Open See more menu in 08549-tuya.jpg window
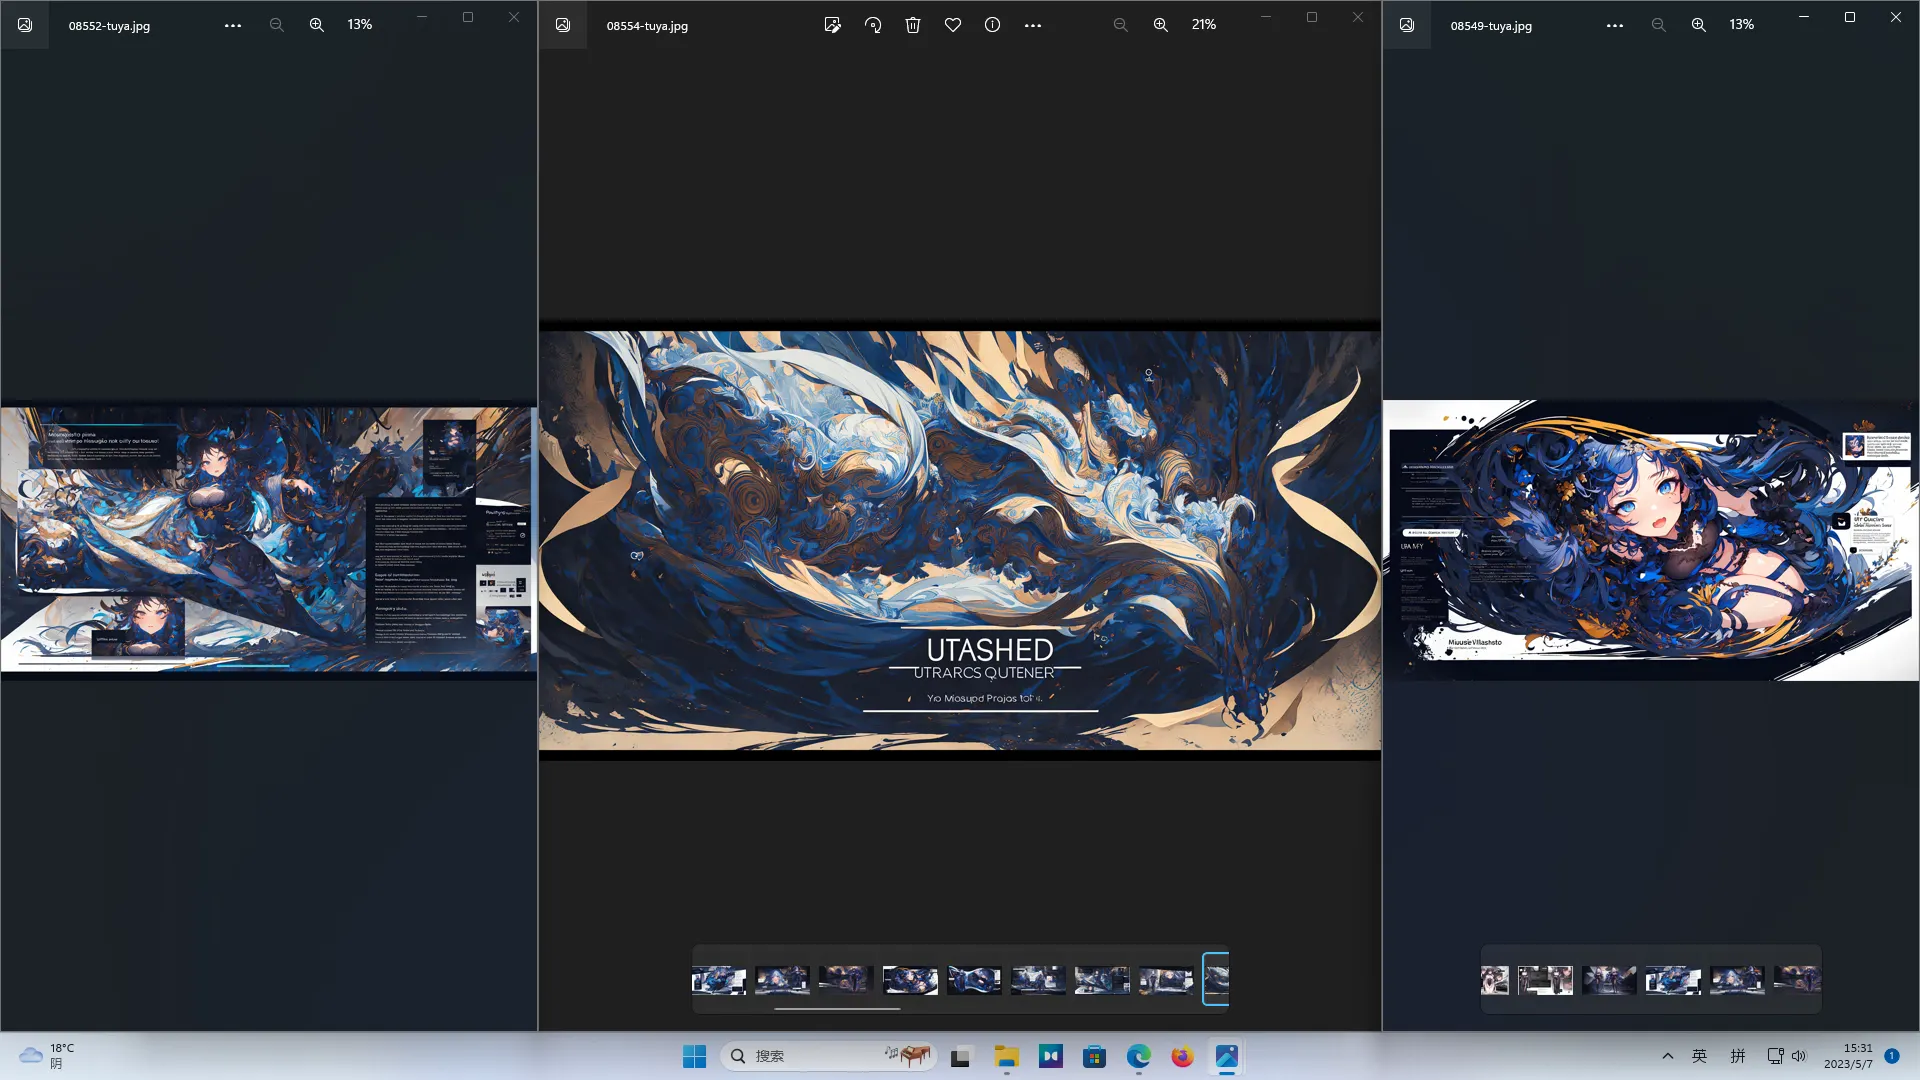The image size is (1920, 1080). coord(1615,25)
